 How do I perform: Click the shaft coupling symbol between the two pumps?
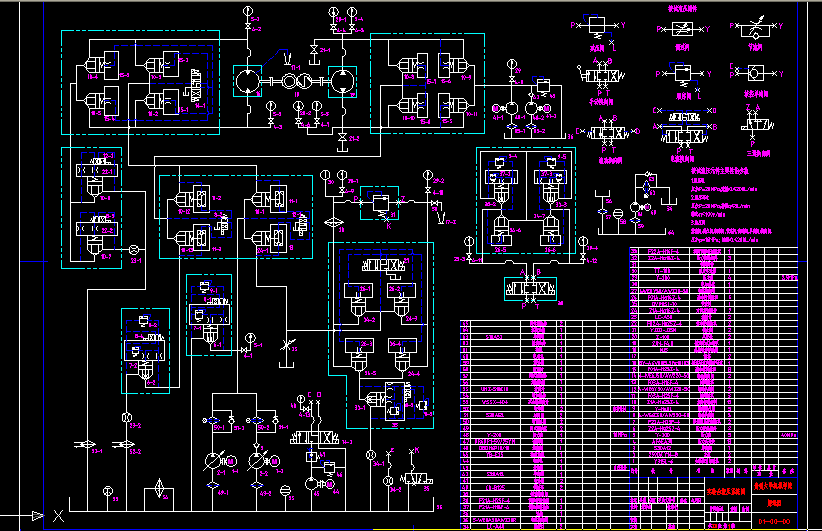point(294,82)
